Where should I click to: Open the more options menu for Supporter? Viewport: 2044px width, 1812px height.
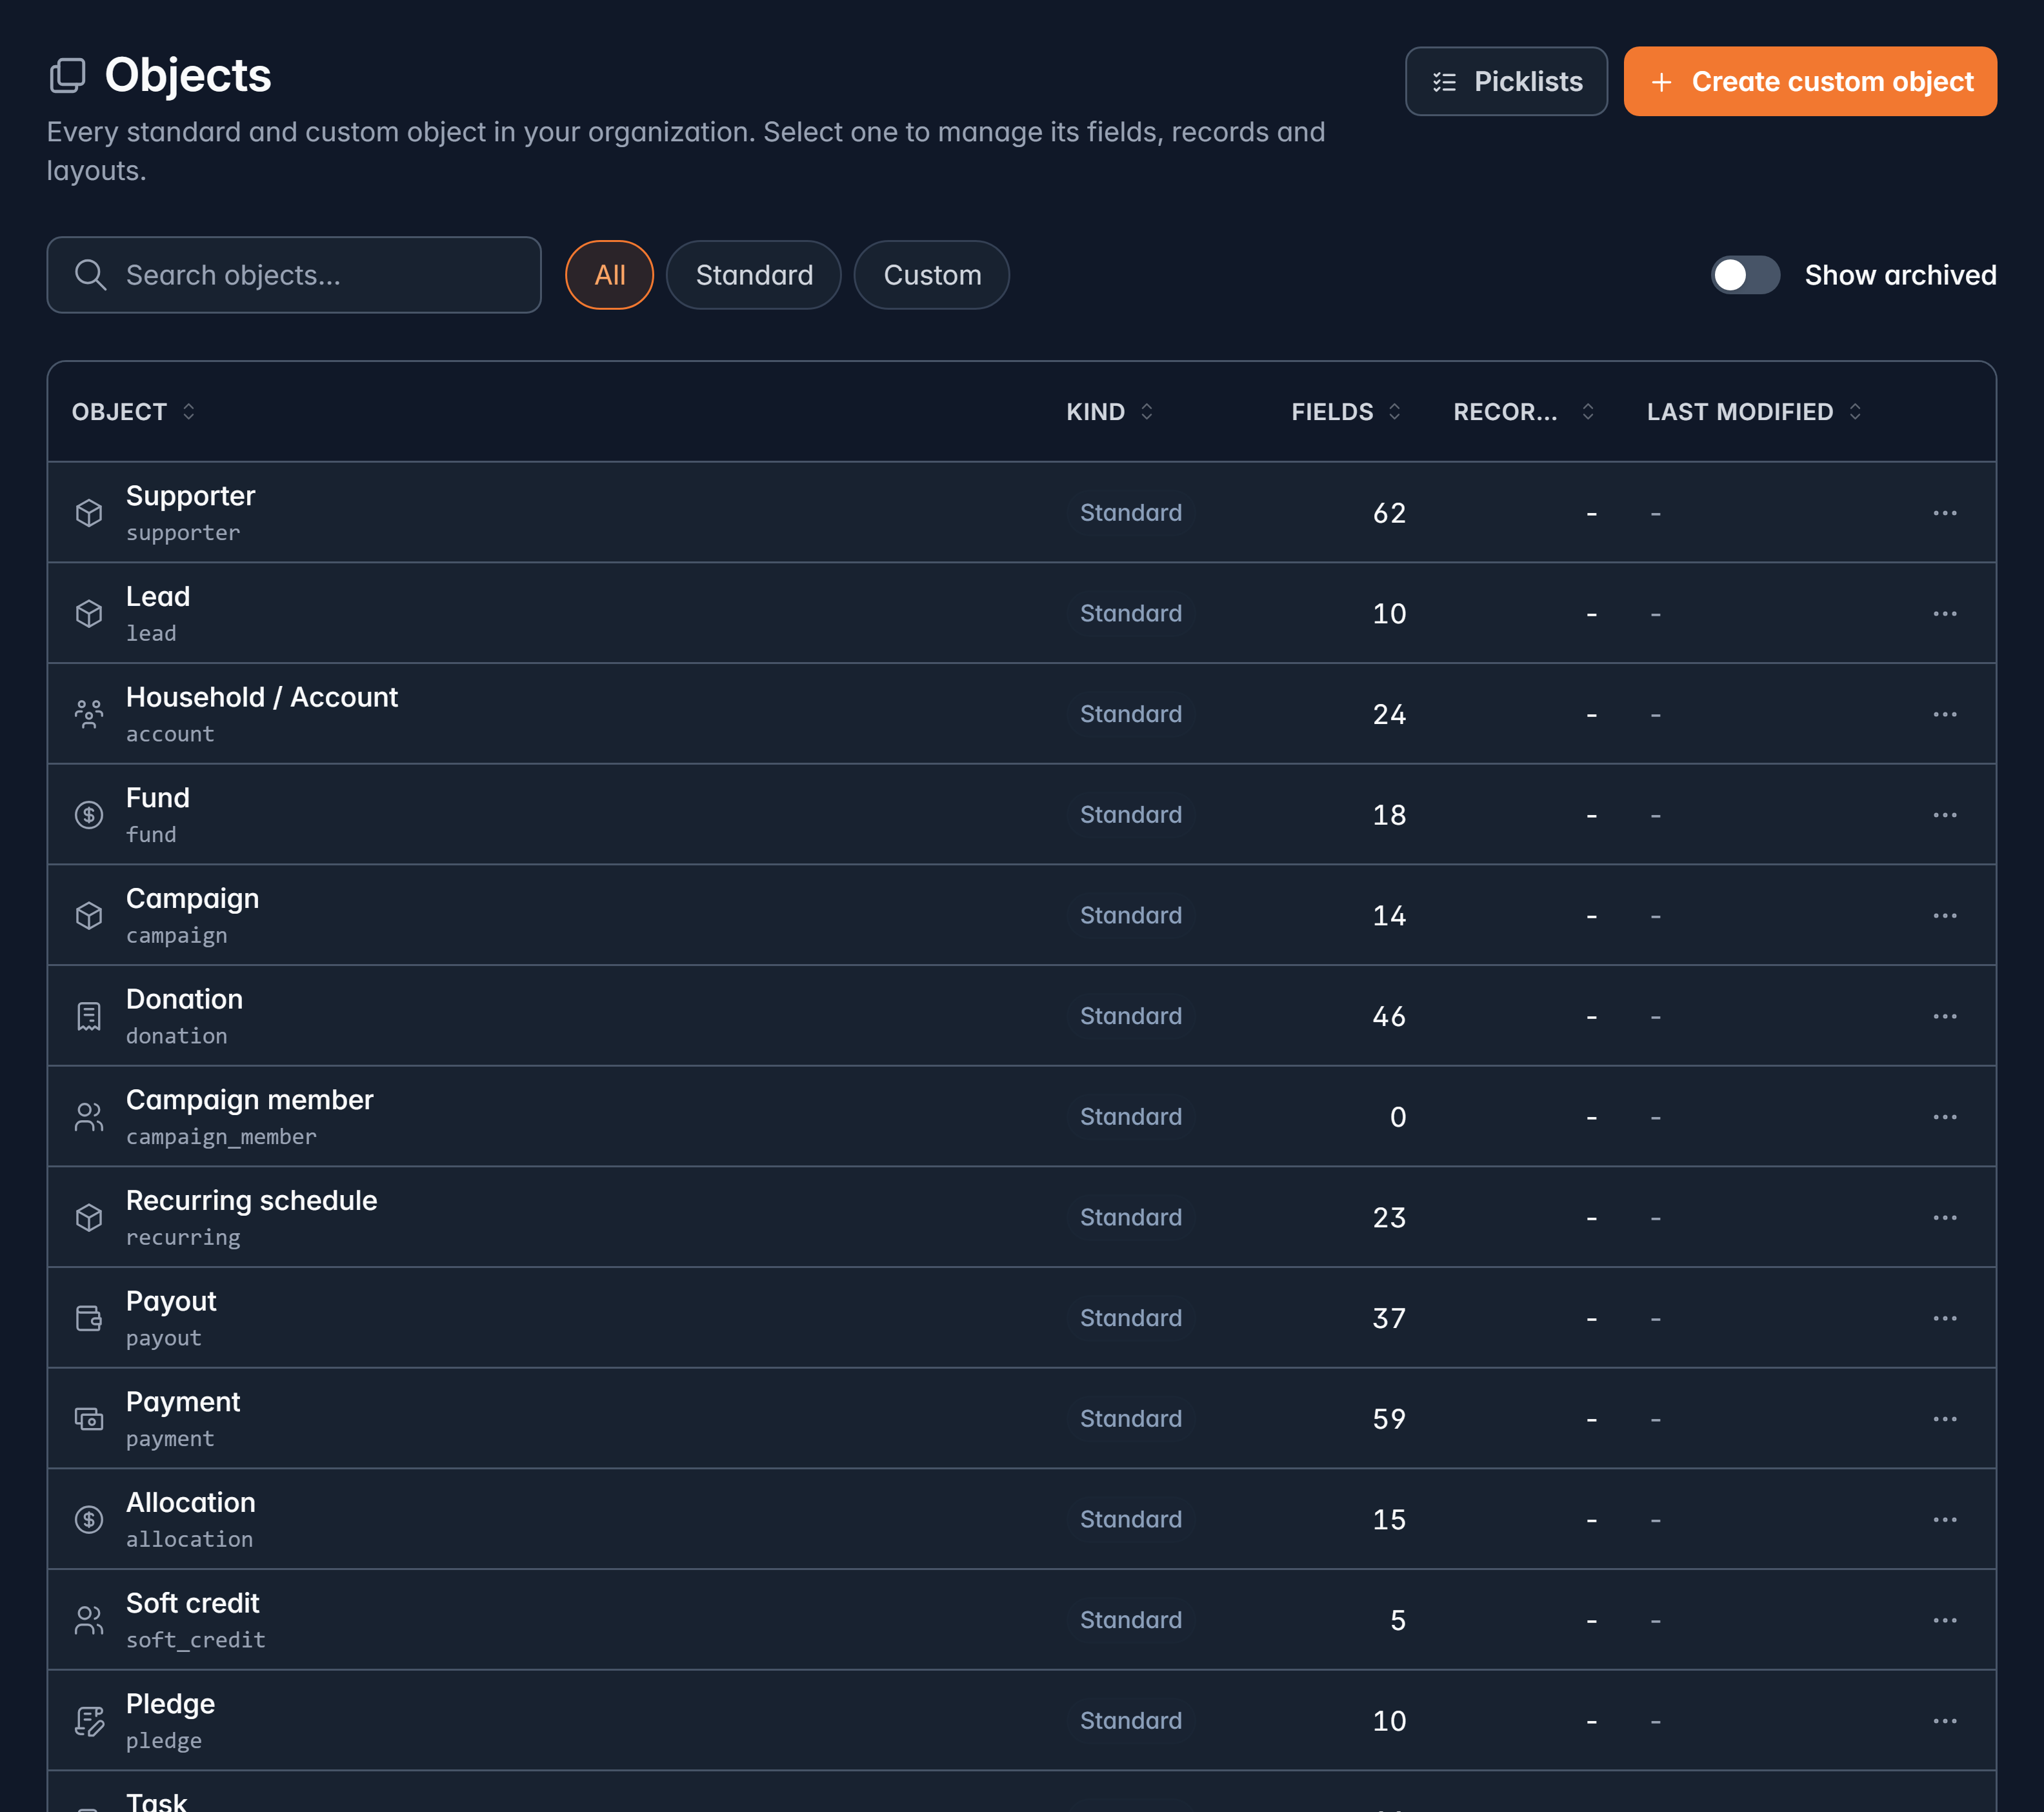(1944, 513)
